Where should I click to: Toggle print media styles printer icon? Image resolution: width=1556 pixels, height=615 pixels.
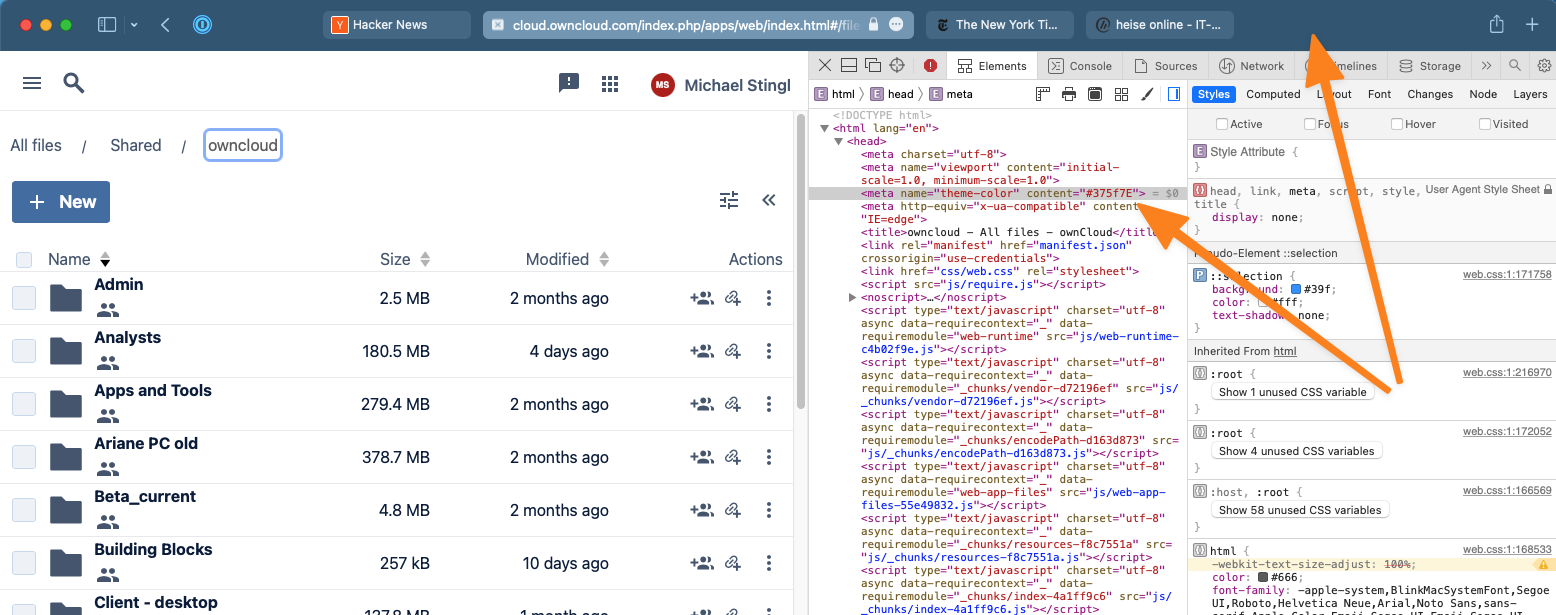click(x=1068, y=94)
